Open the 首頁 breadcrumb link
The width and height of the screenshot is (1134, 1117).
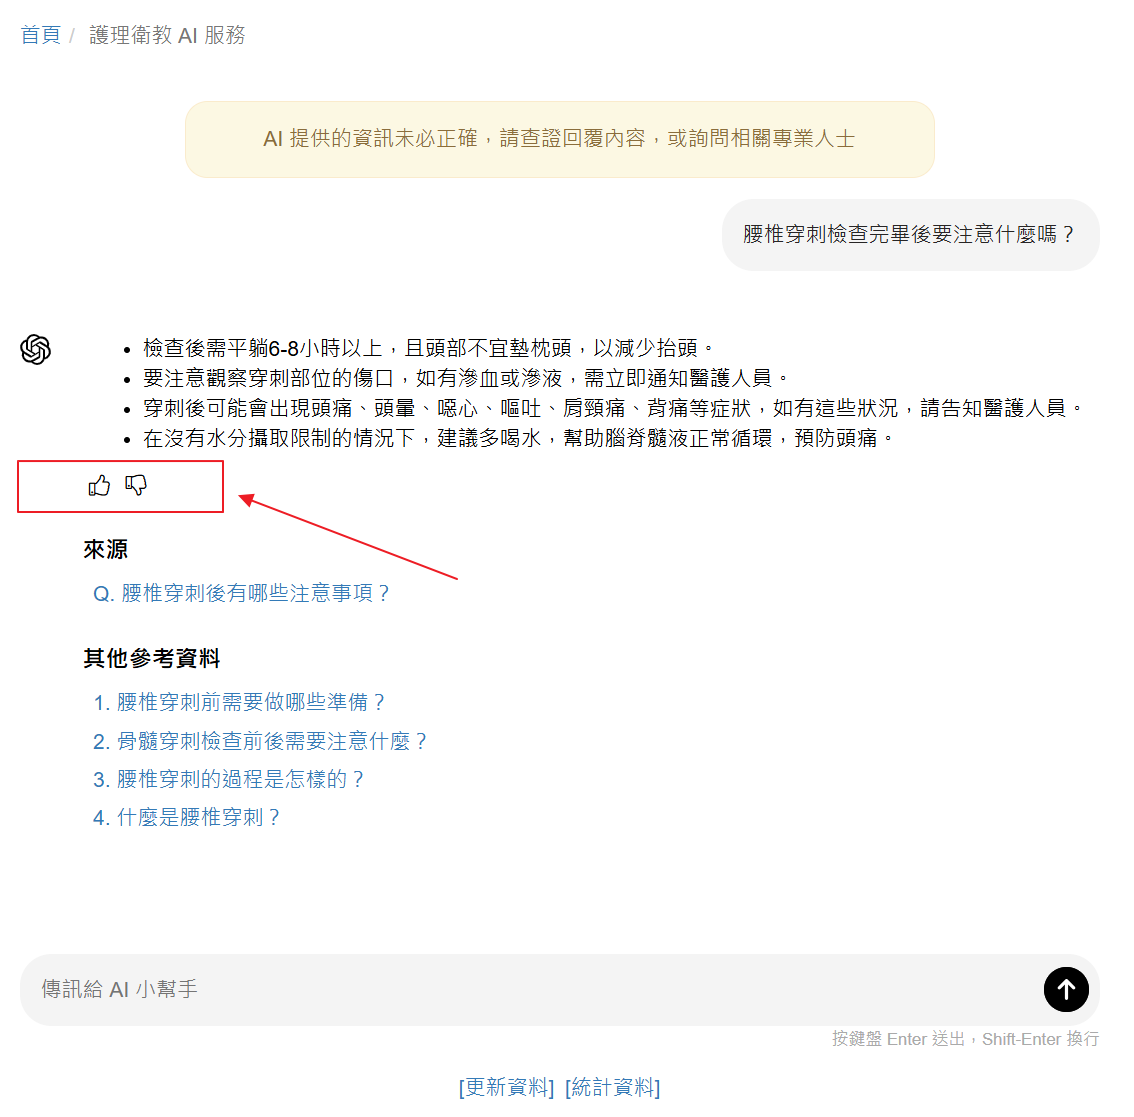[x=40, y=34]
